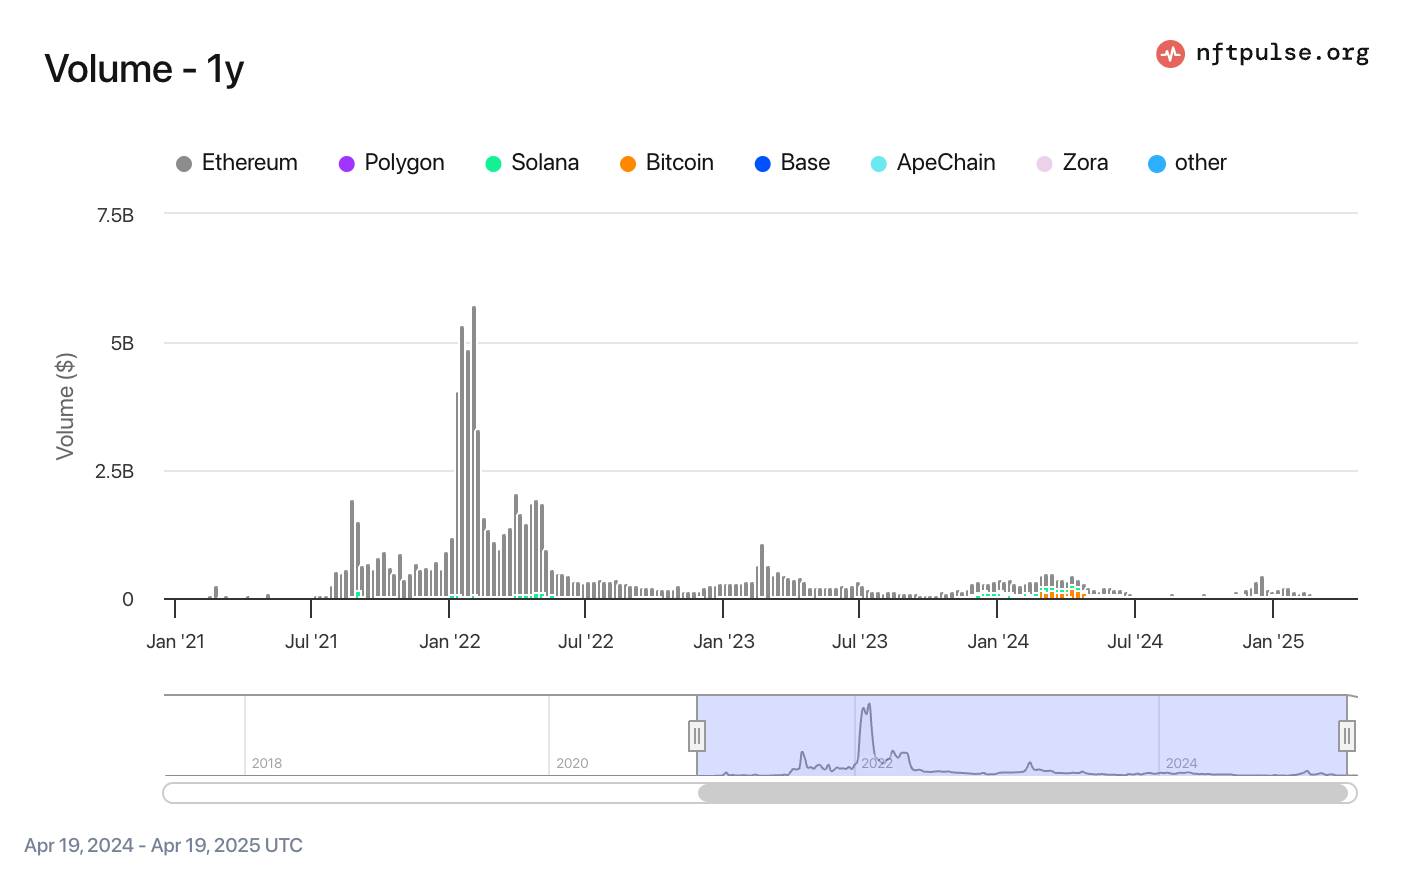Click the 'Volume - 1y' chart title

(x=145, y=69)
